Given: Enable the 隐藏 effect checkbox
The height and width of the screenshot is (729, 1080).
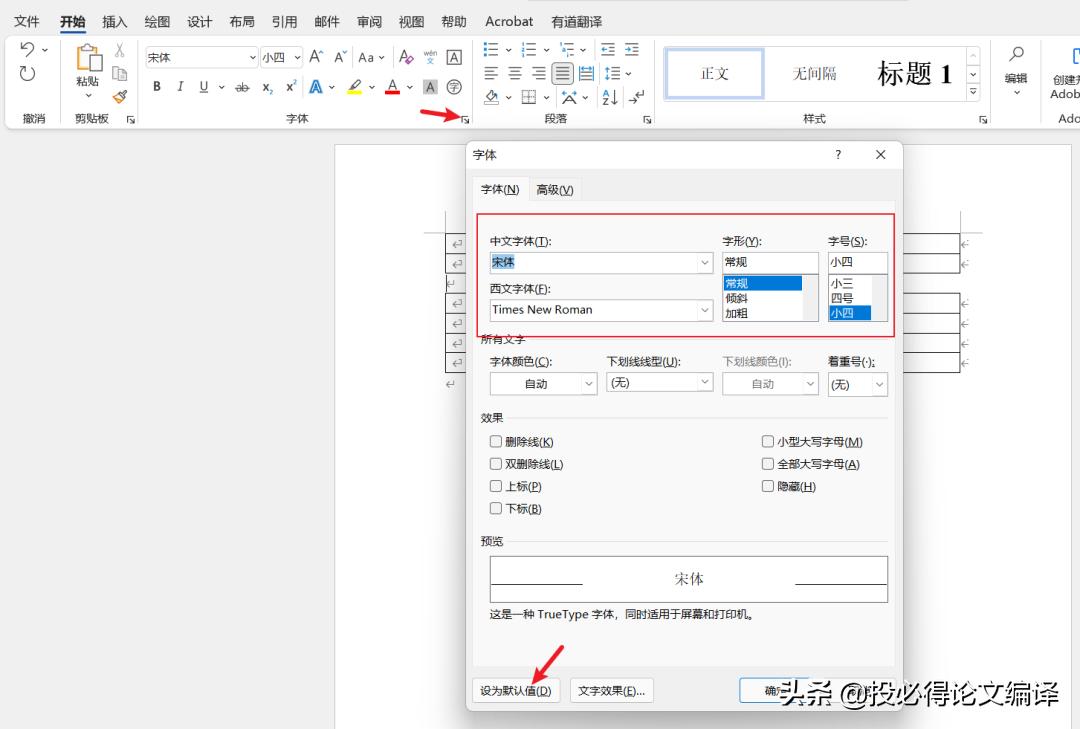Looking at the screenshot, I should coord(768,486).
